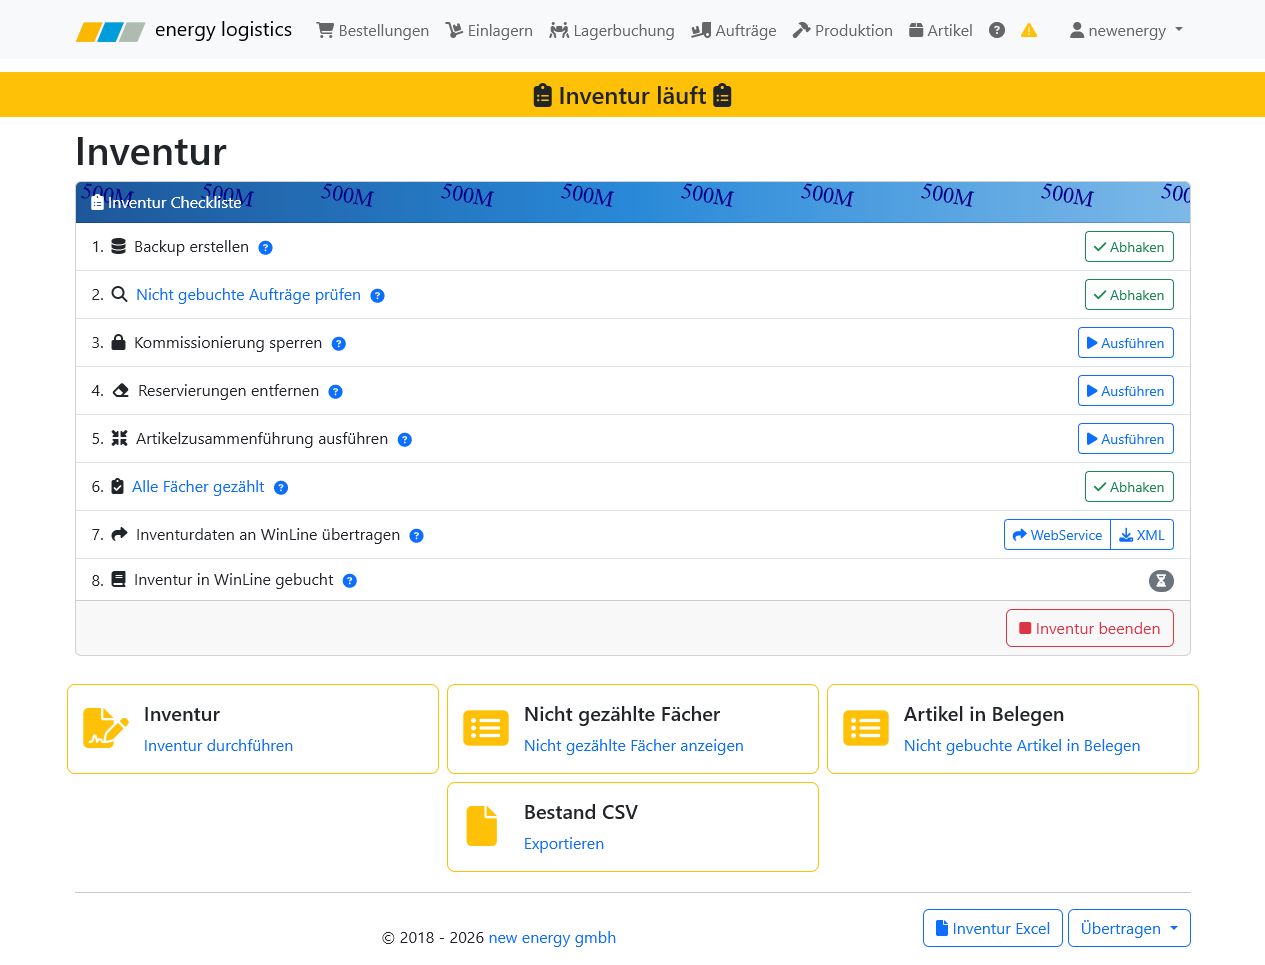Image resolution: width=1265 pixels, height=965 pixels.
Task: Open the newenergy user dropdown
Action: pyautogui.click(x=1126, y=30)
